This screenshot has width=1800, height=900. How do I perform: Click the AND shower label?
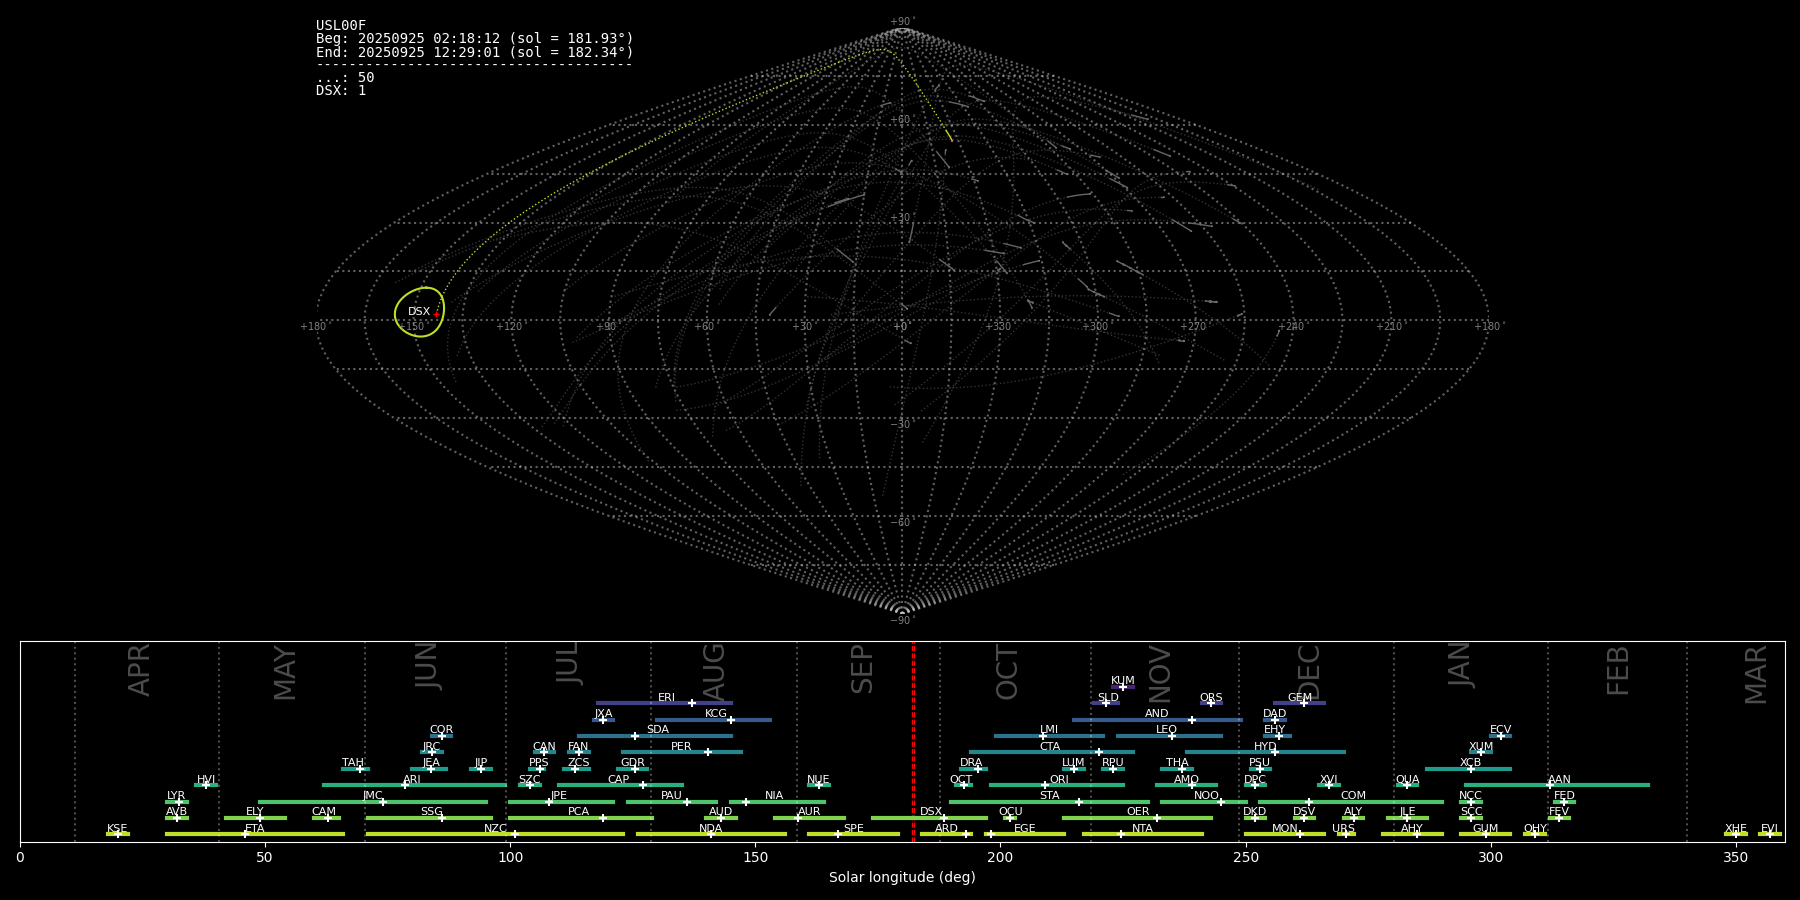(1157, 714)
